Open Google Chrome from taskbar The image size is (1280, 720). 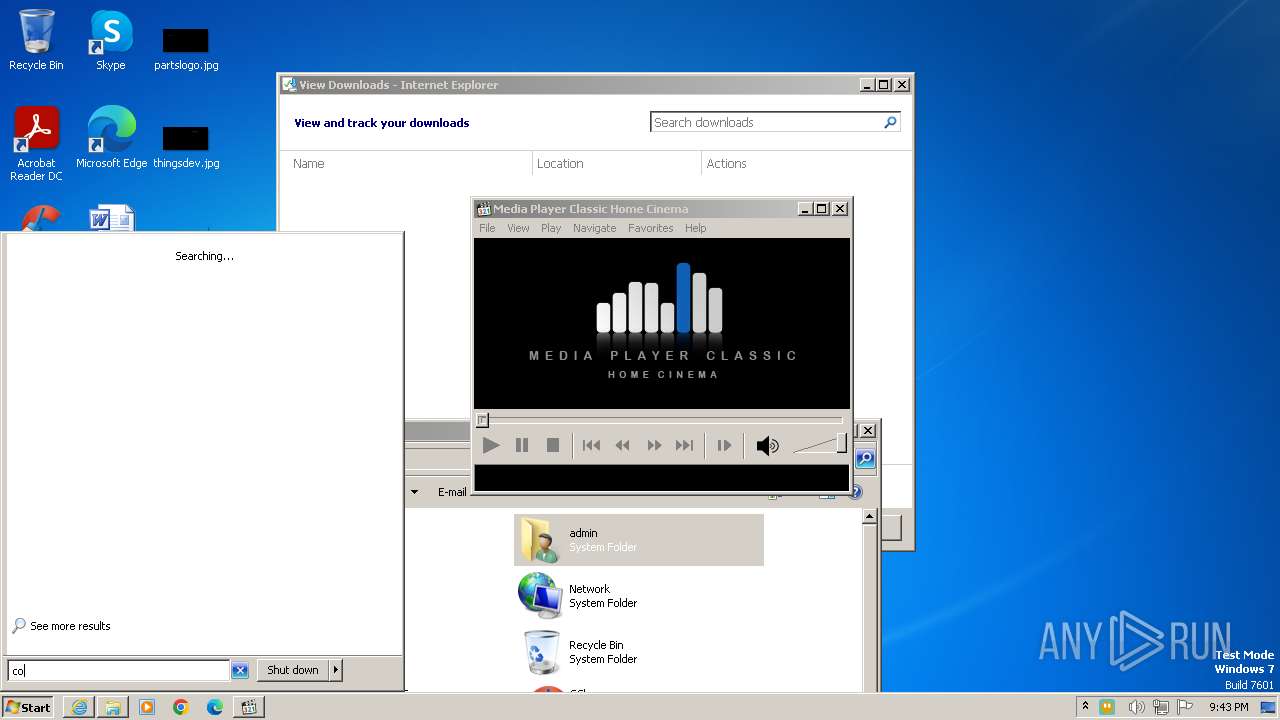click(x=181, y=707)
